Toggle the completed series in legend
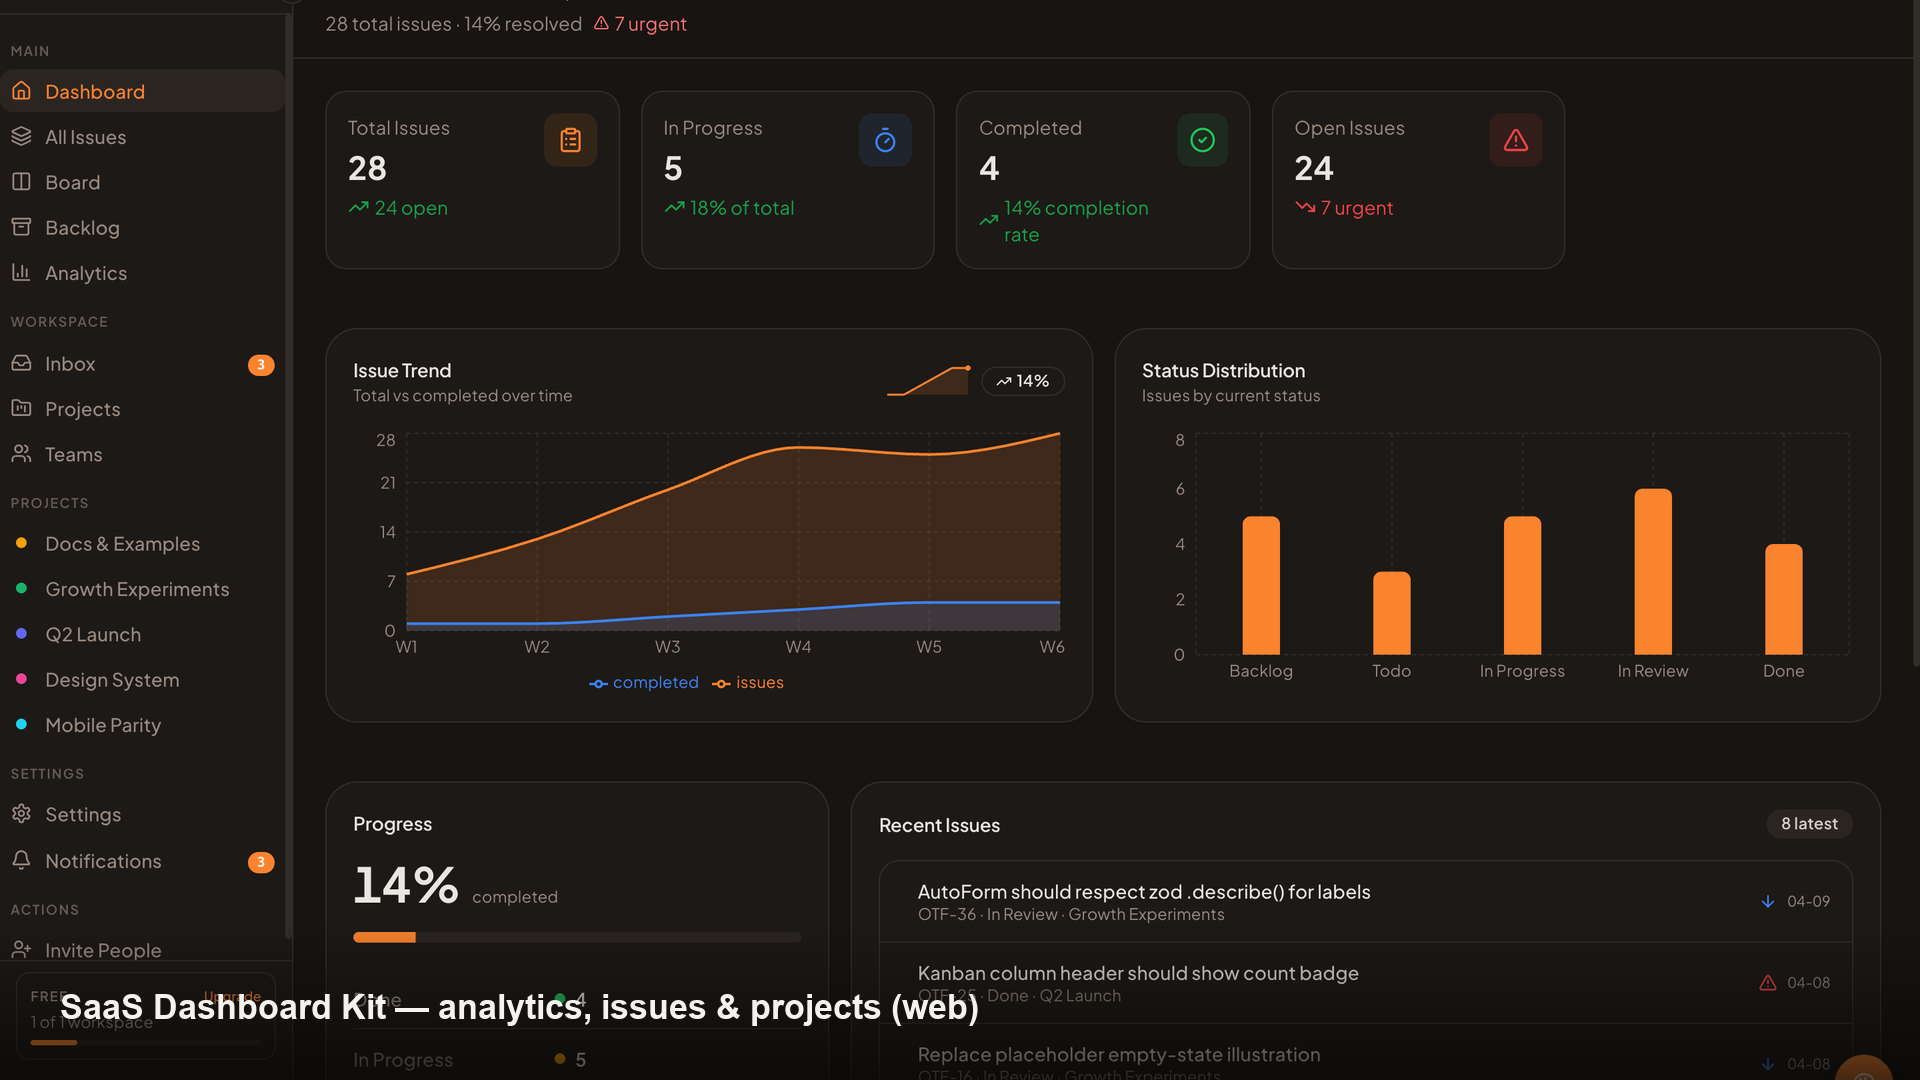The image size is (1920, 1080). 644,683
